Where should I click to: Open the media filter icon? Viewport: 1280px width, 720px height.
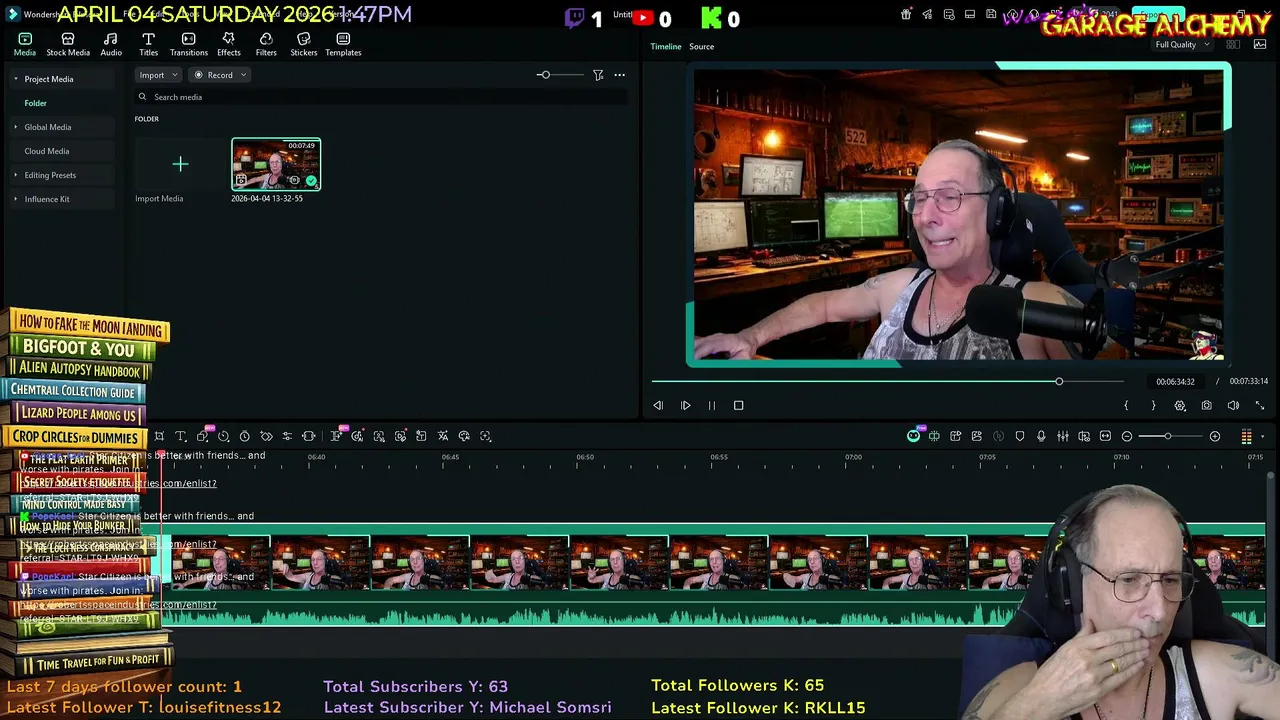(x=598, y=75)
